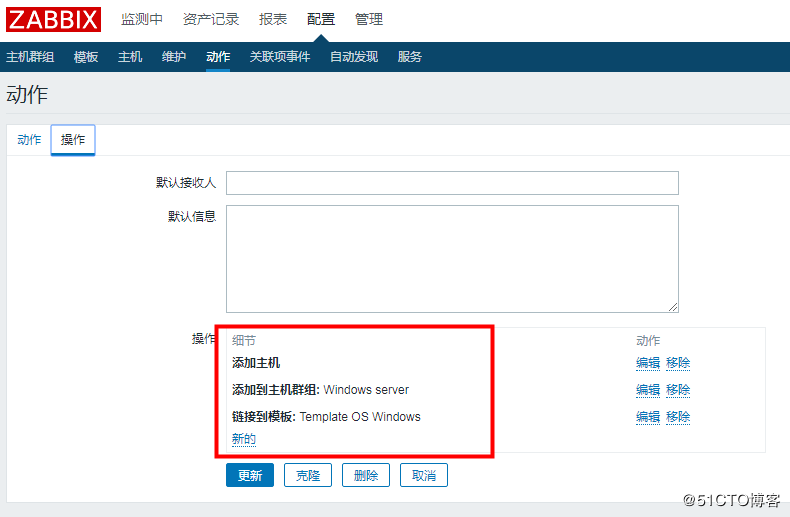Viewport: 790px width, 517px height.
Task: Open the 监测中 top menu
Action: [x=142, y=19]
